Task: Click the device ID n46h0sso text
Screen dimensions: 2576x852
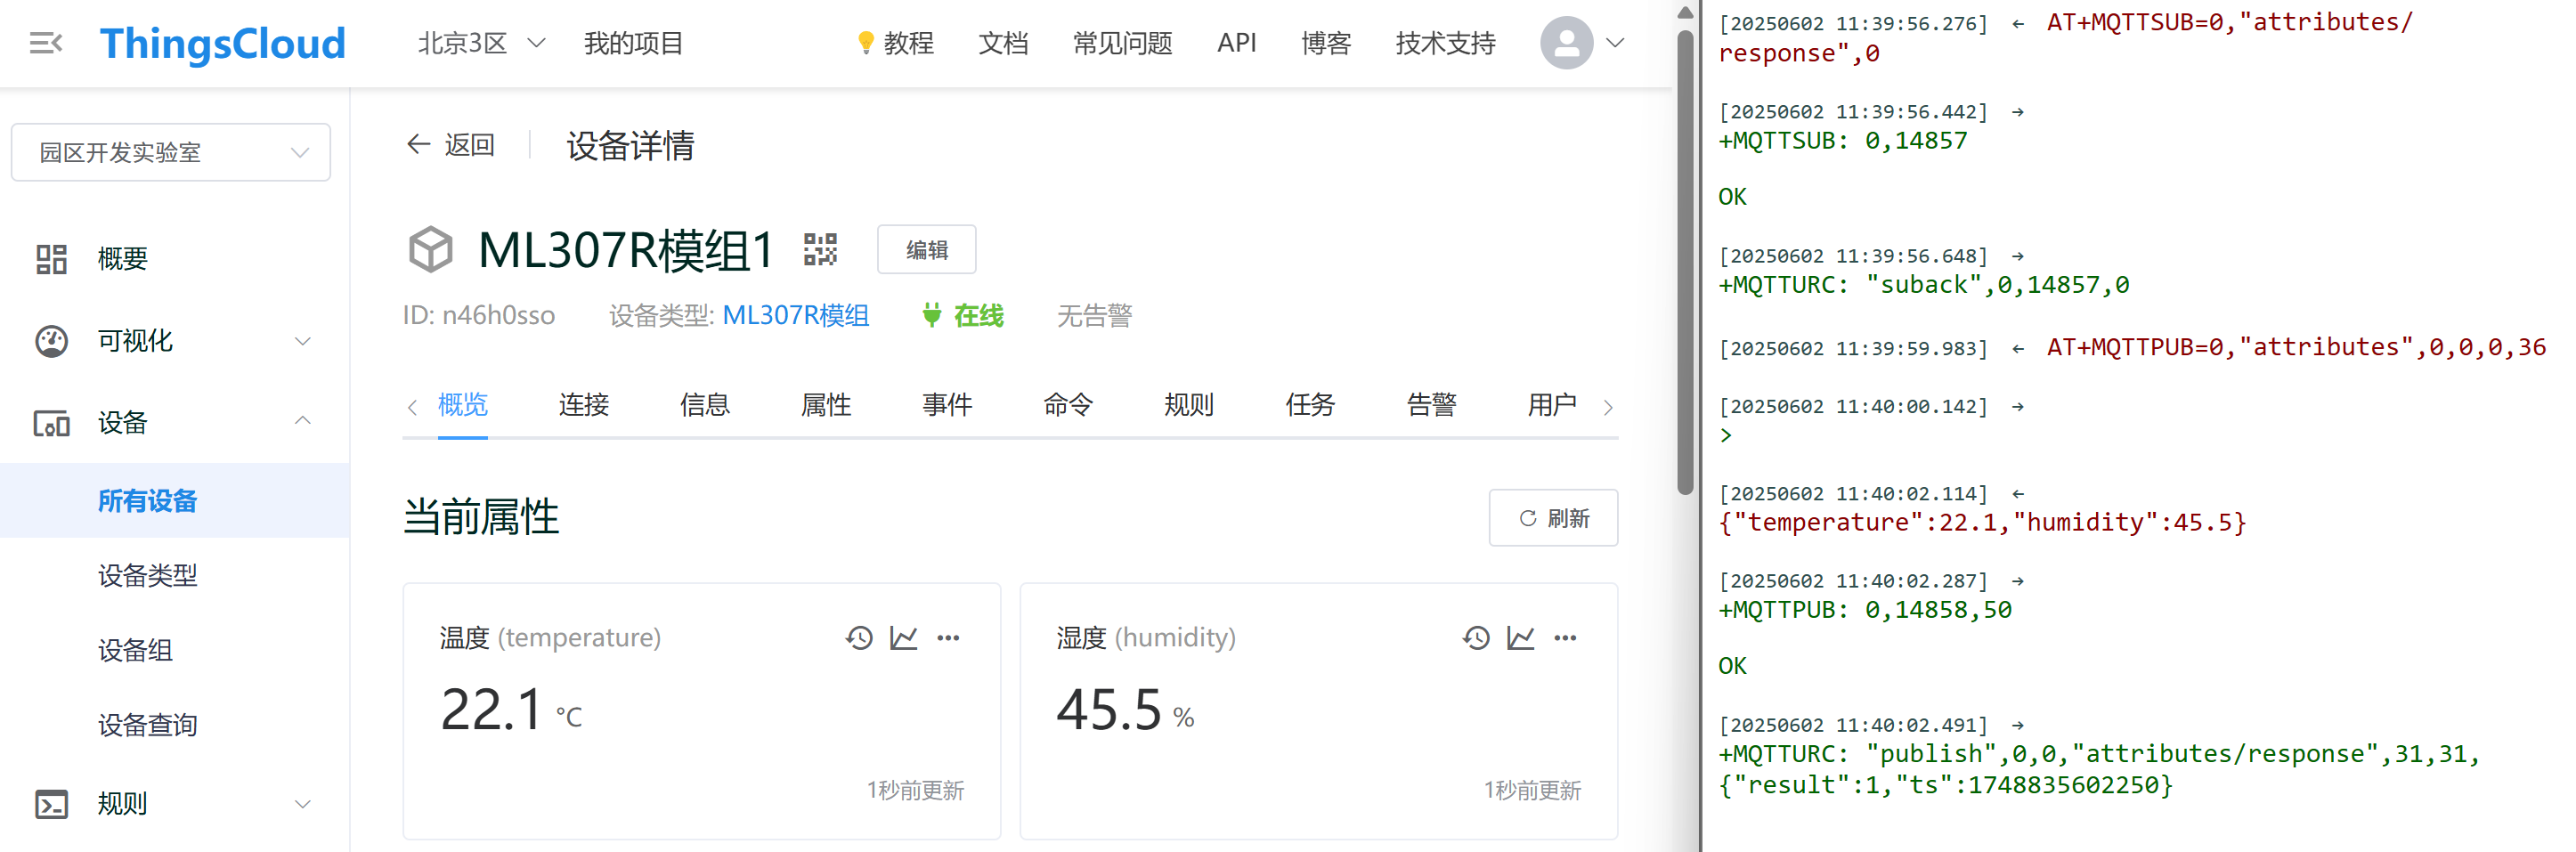Action: [x=498, y=315]
